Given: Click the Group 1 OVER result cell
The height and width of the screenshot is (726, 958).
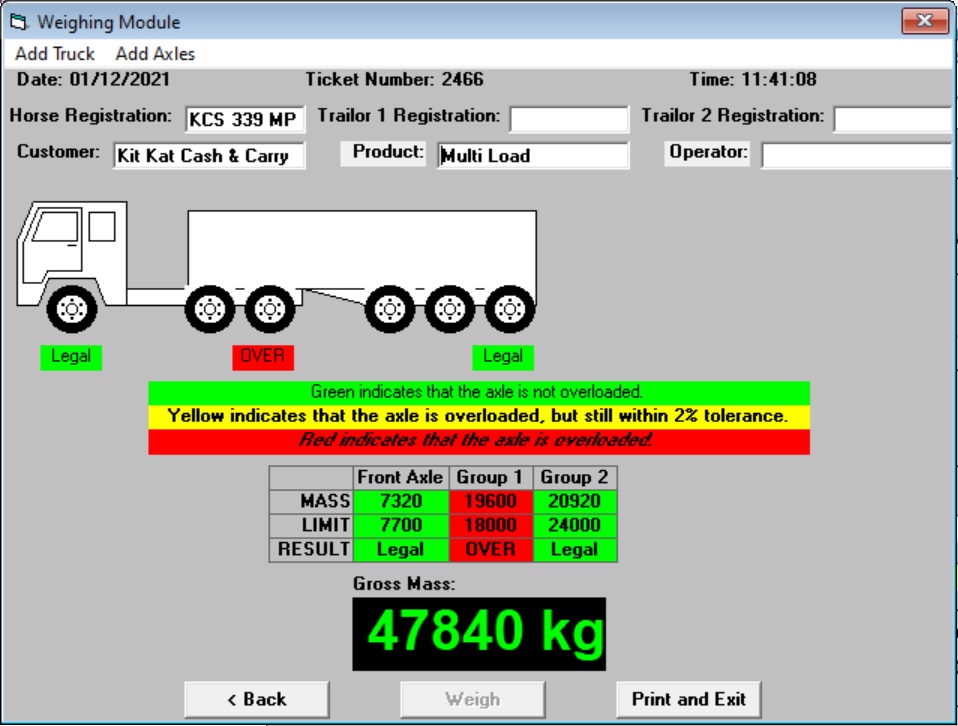Looking at the screenshot, I should tap(491, 549).
